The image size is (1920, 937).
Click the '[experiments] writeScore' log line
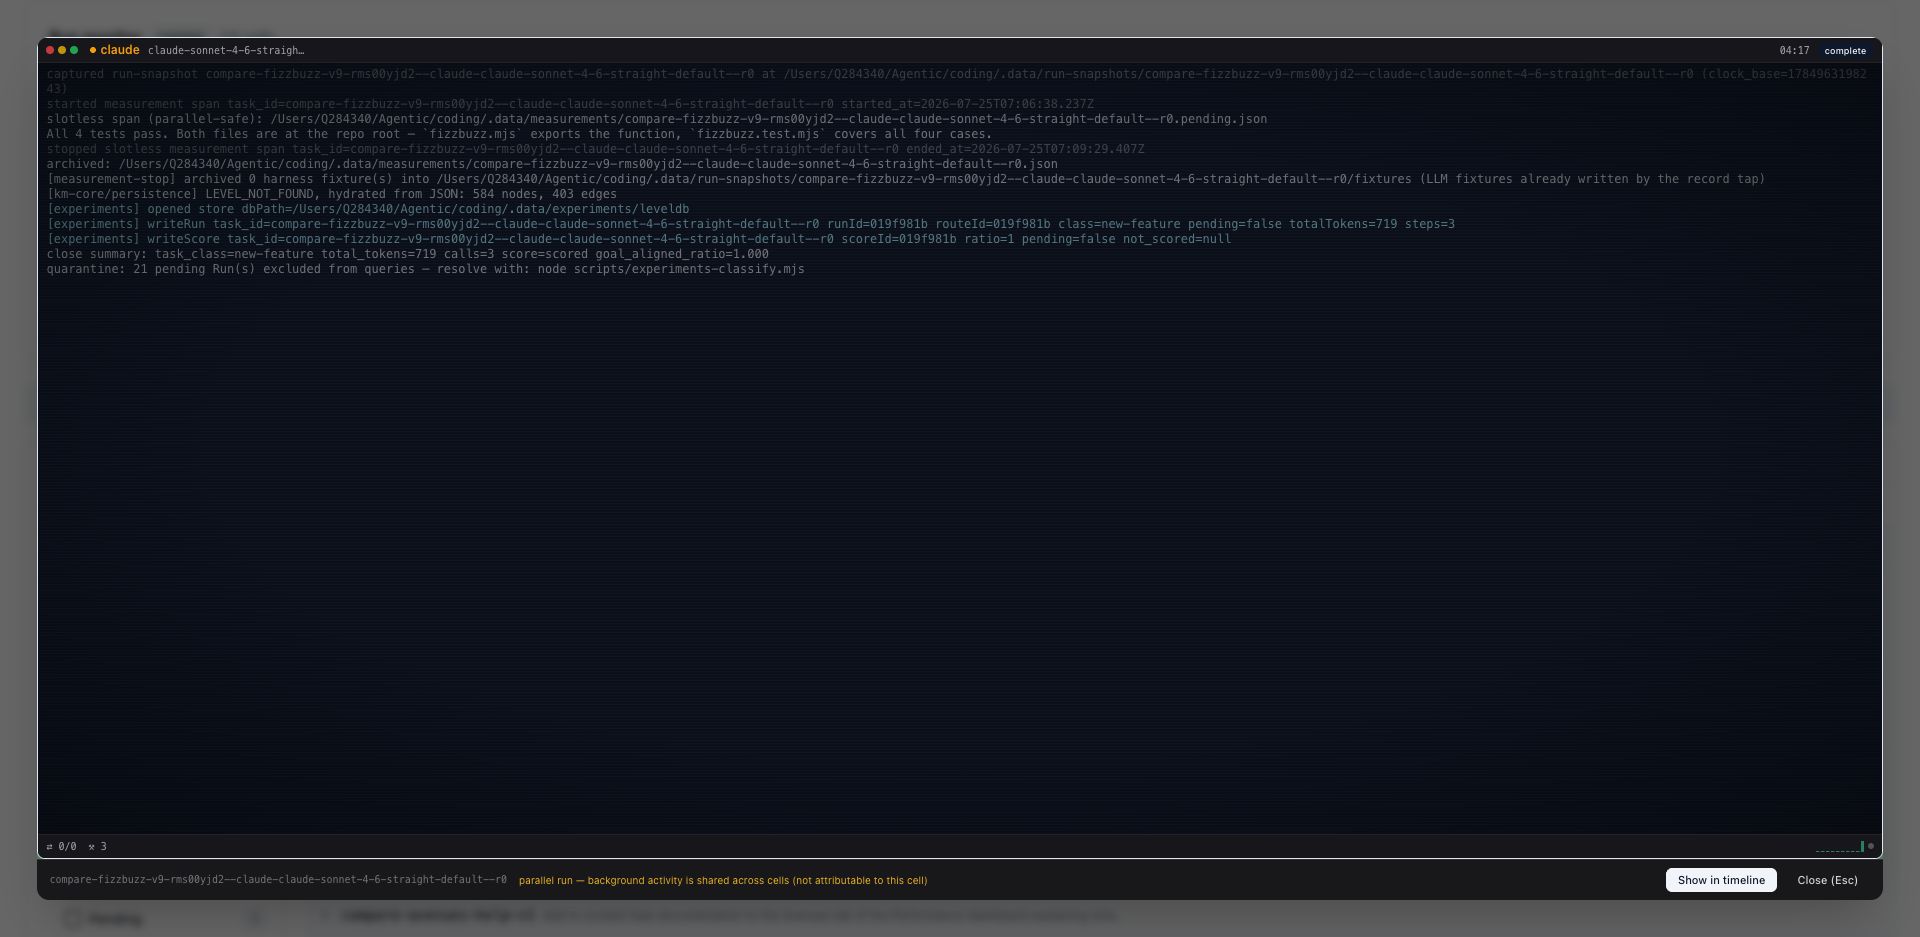click(x=638, y=239)
